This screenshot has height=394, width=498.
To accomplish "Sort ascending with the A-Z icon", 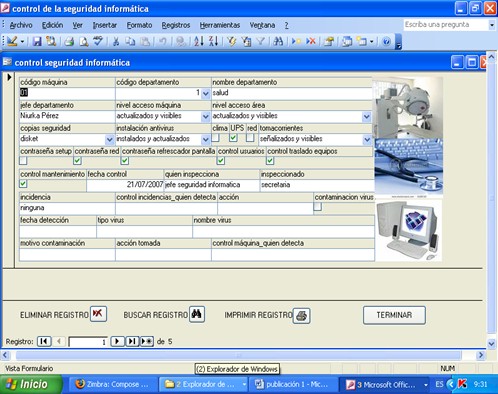I will pyautogui.click(x=199, y=41).
